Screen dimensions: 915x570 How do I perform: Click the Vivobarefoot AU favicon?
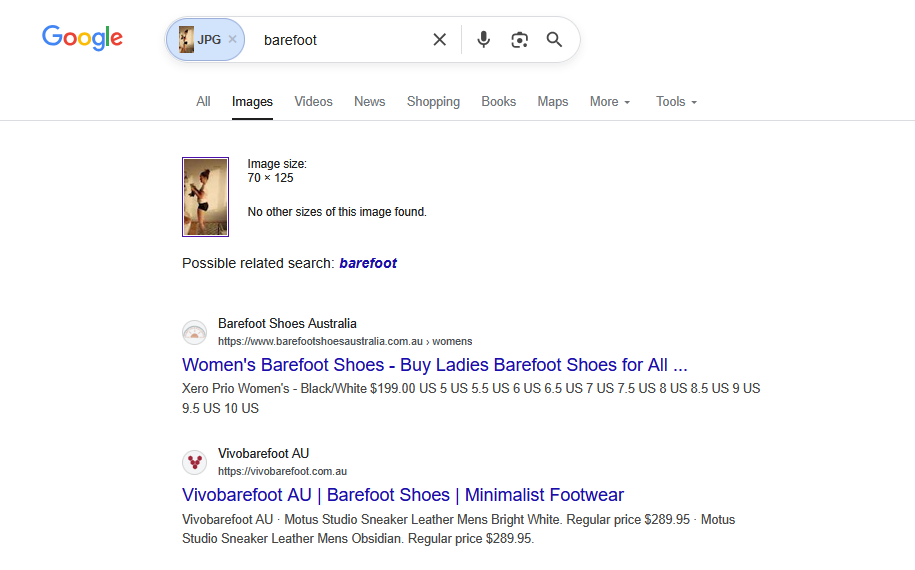coord(194,462)
